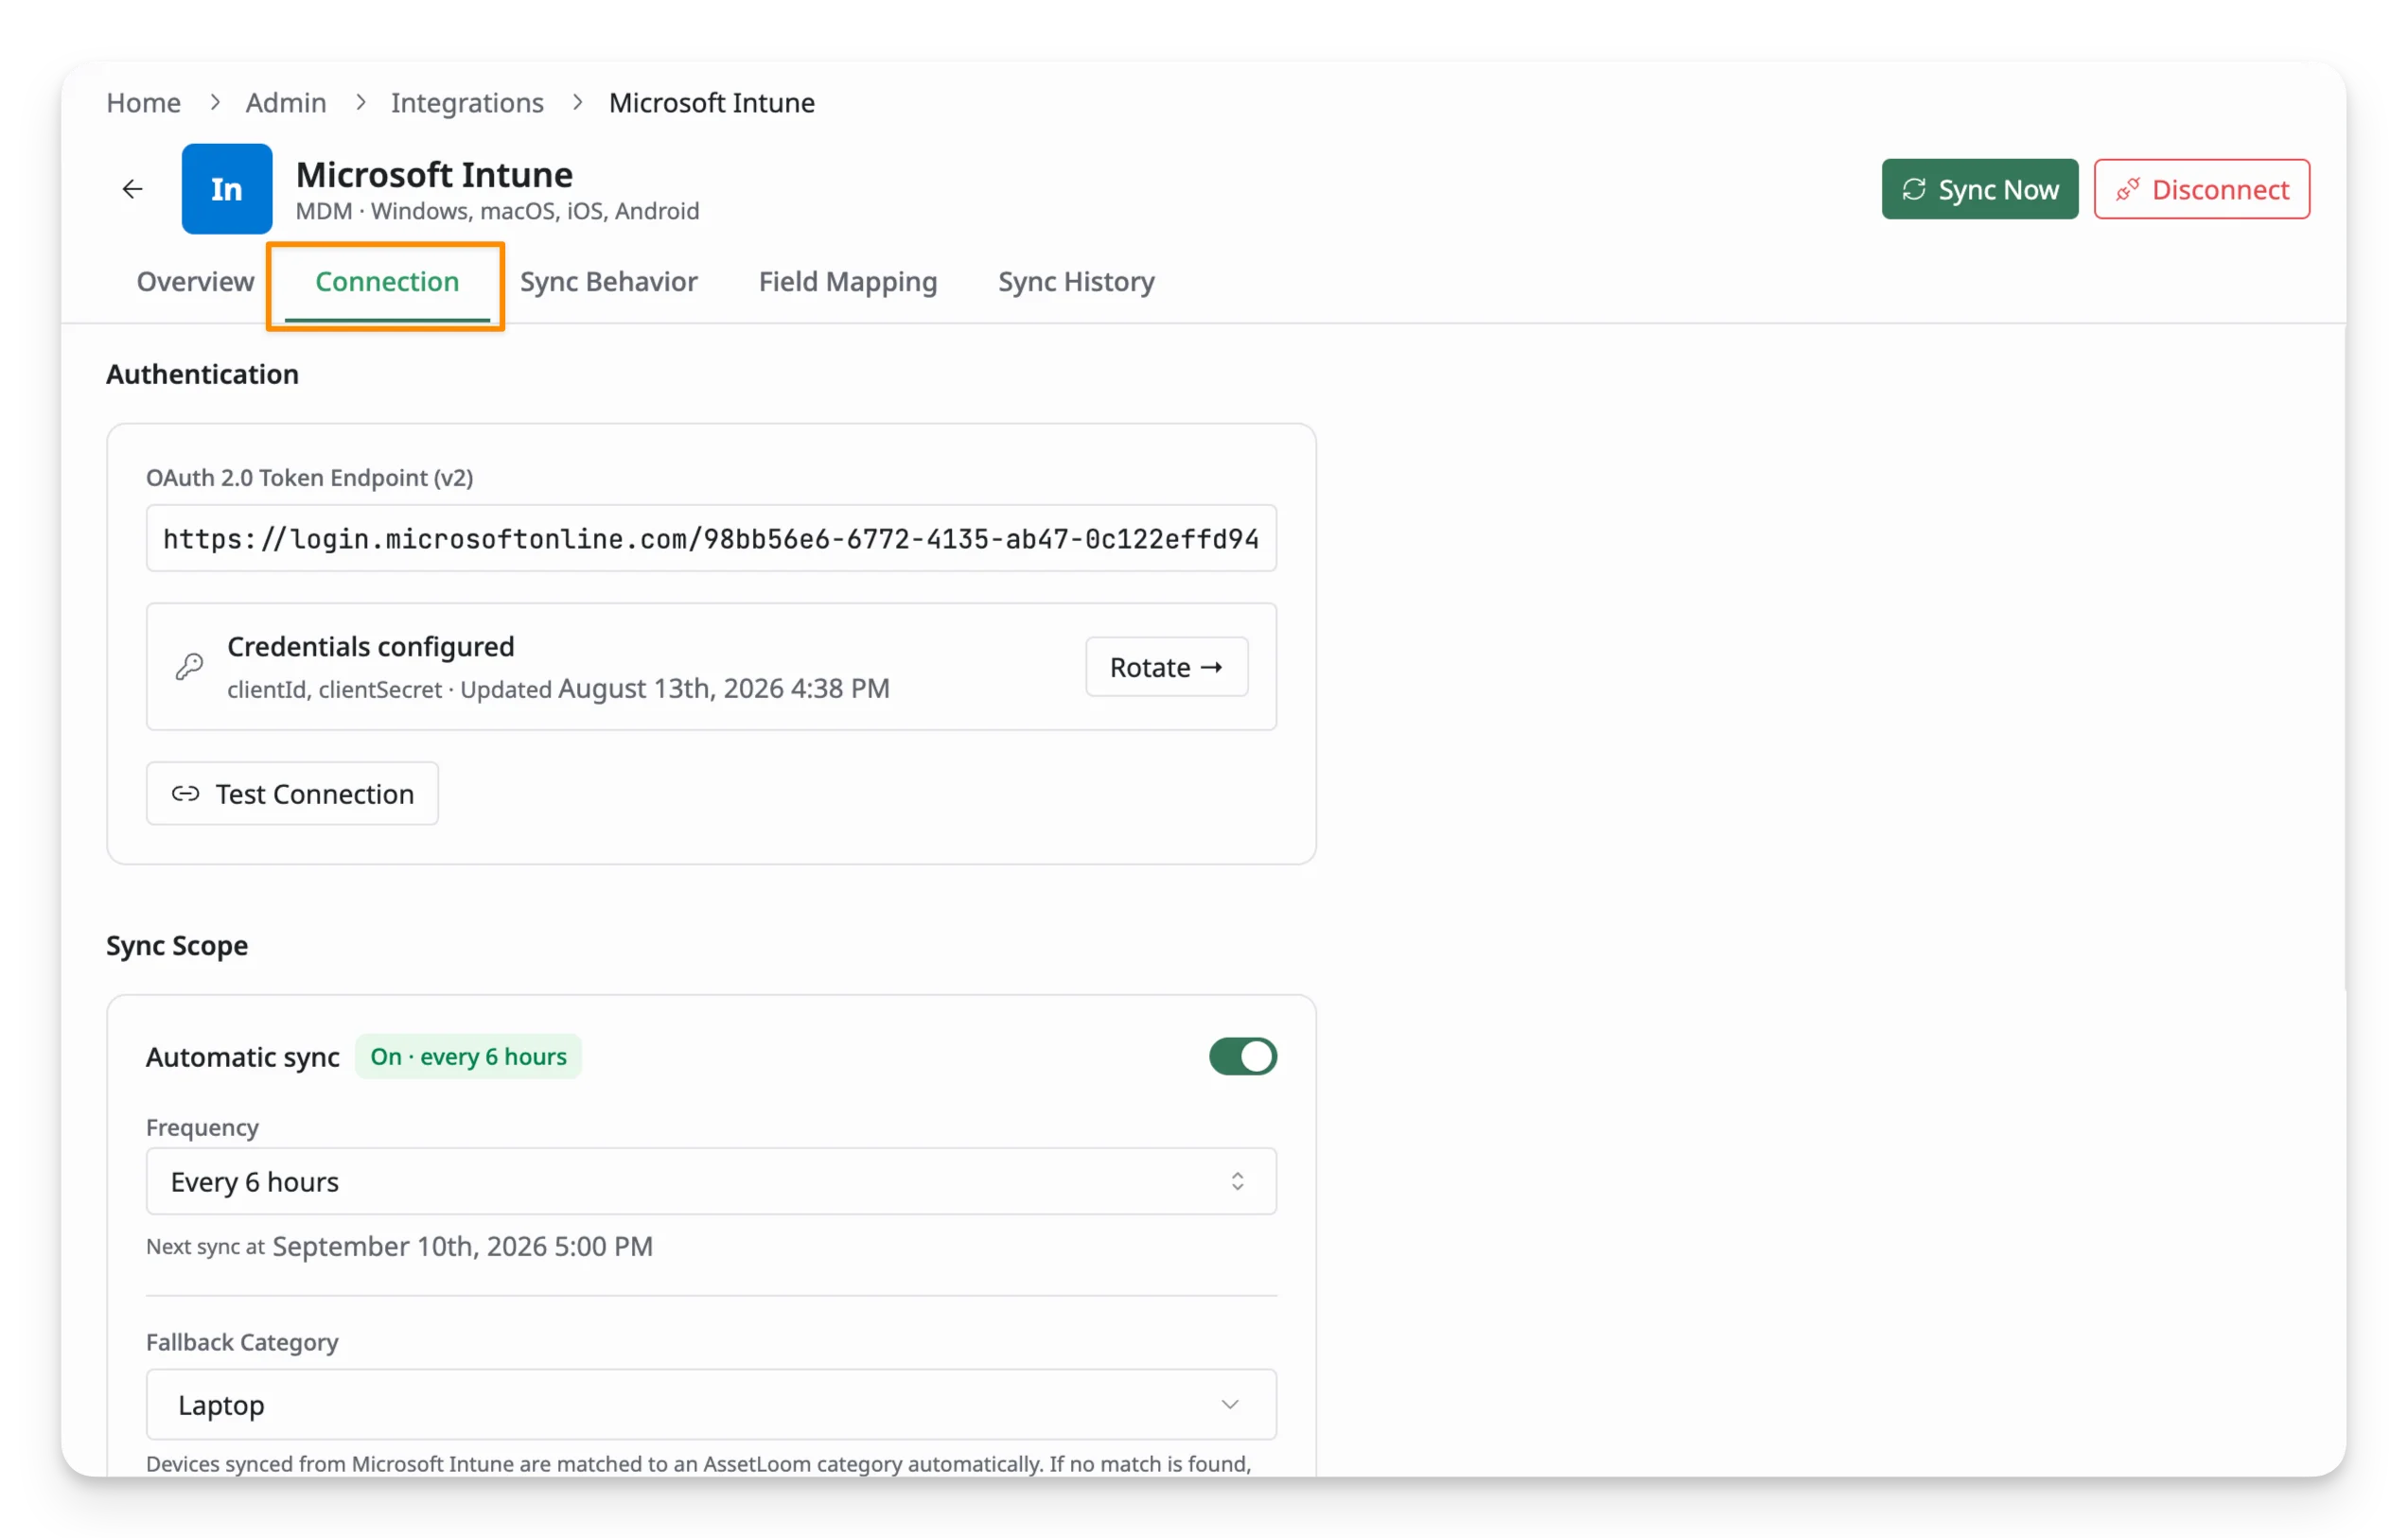Run Test Connection
2408x1538 pixels.
pyautogui.click(x=292, y=794)
